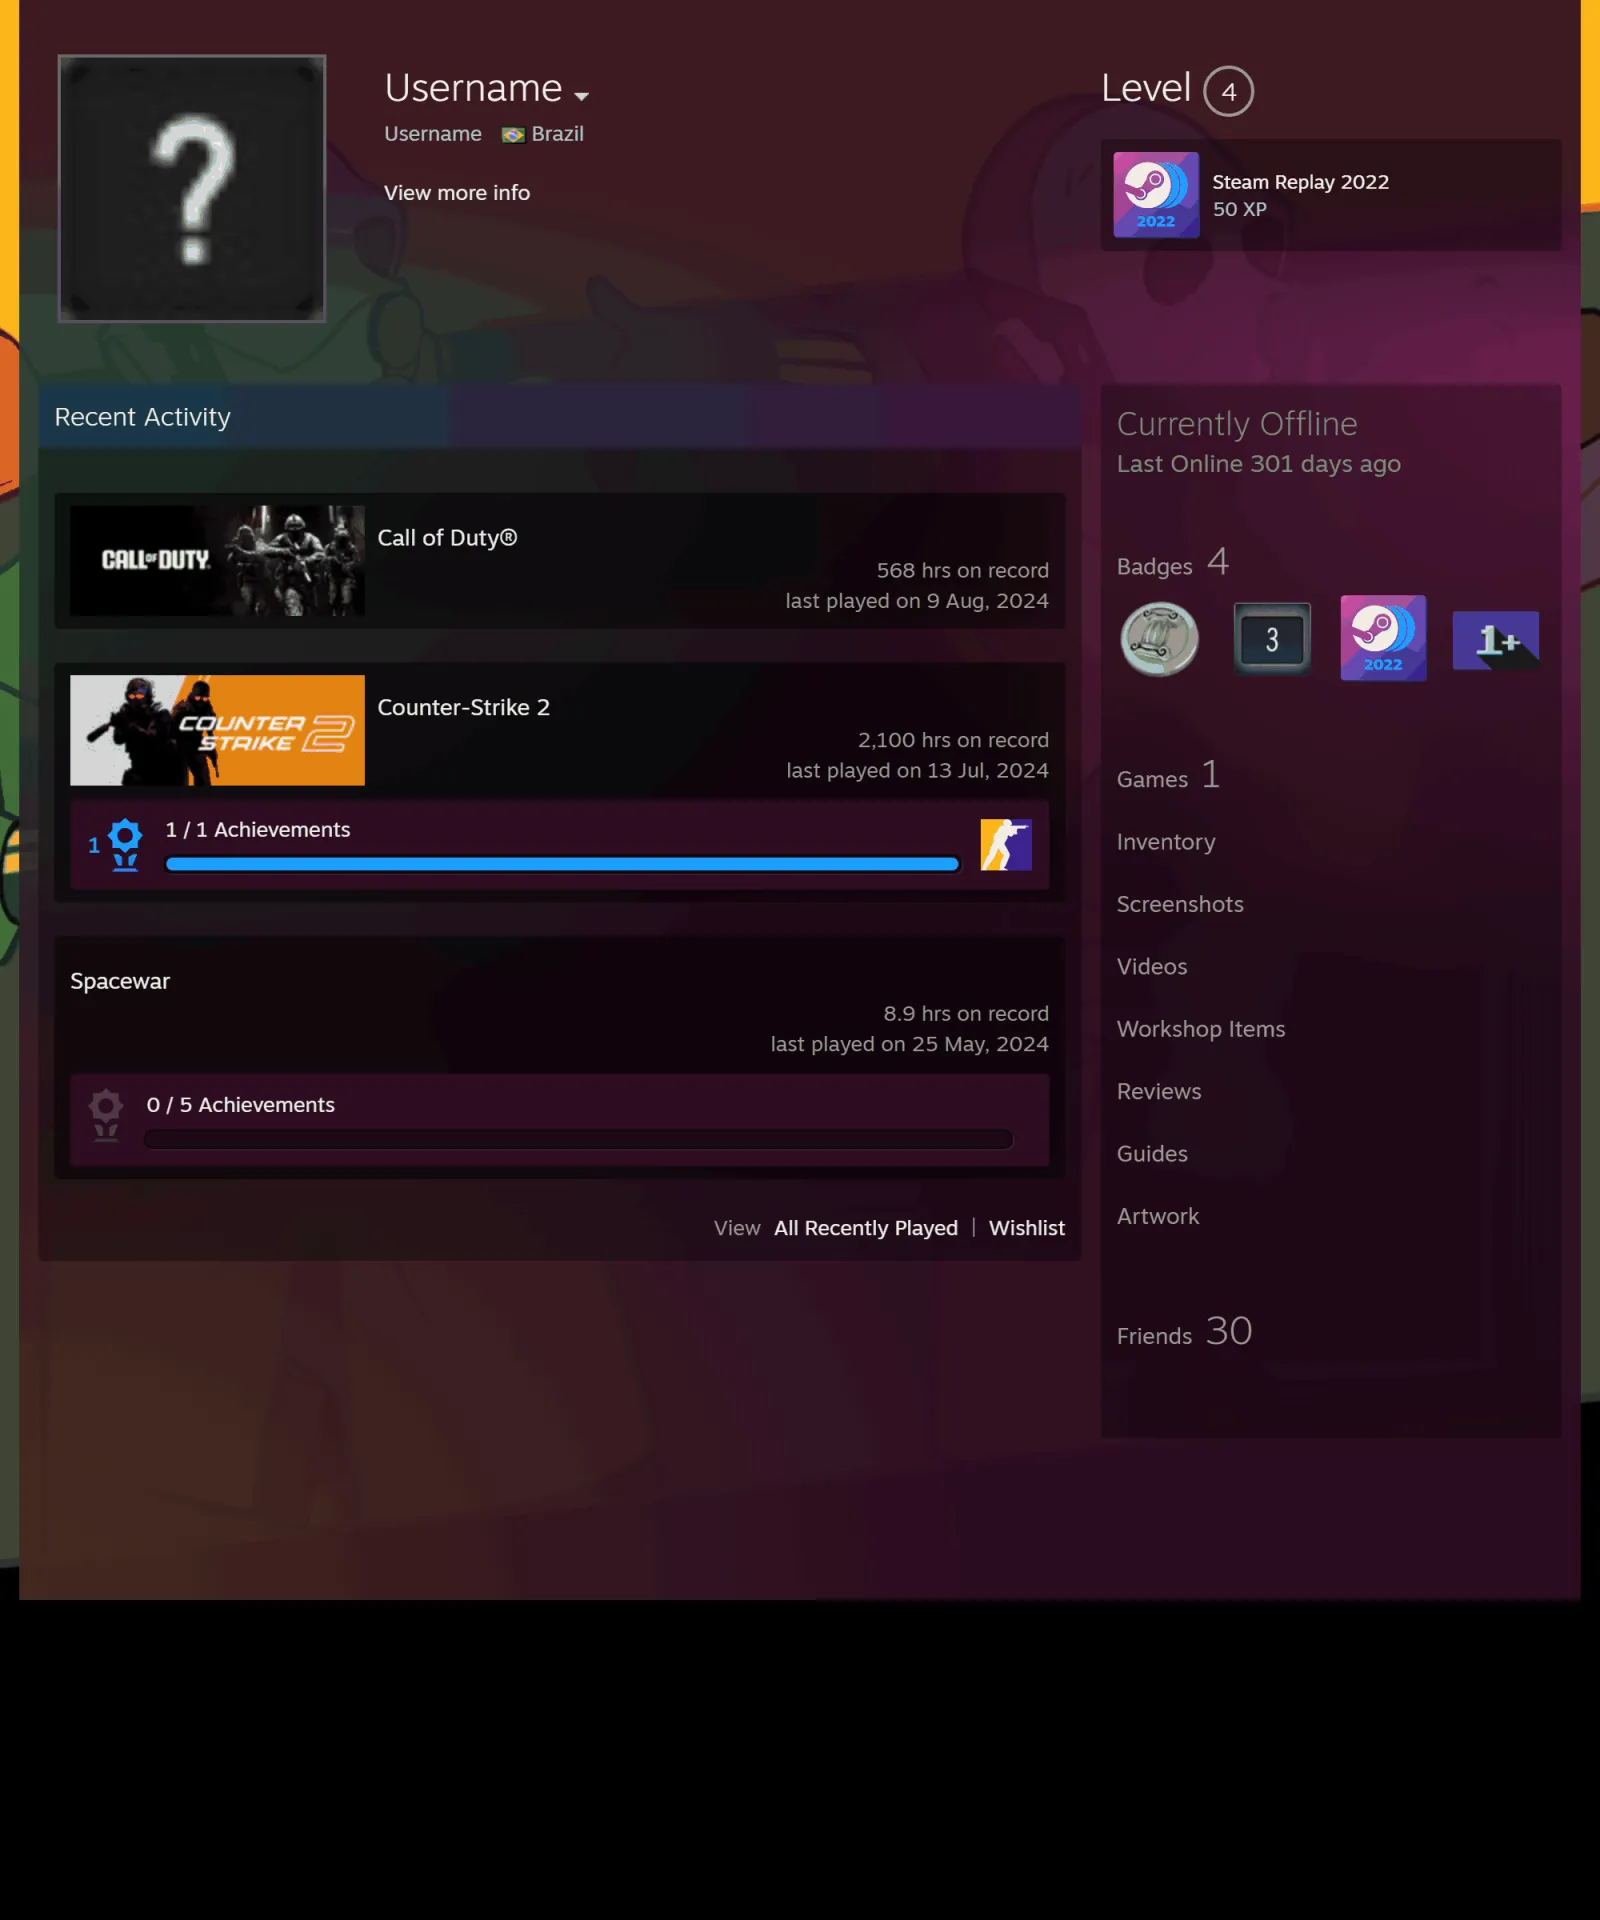Screen dimensions: 1600x1920
Task: Open the Call of Duty game thumbnail
Action: [x=217, y=561]
